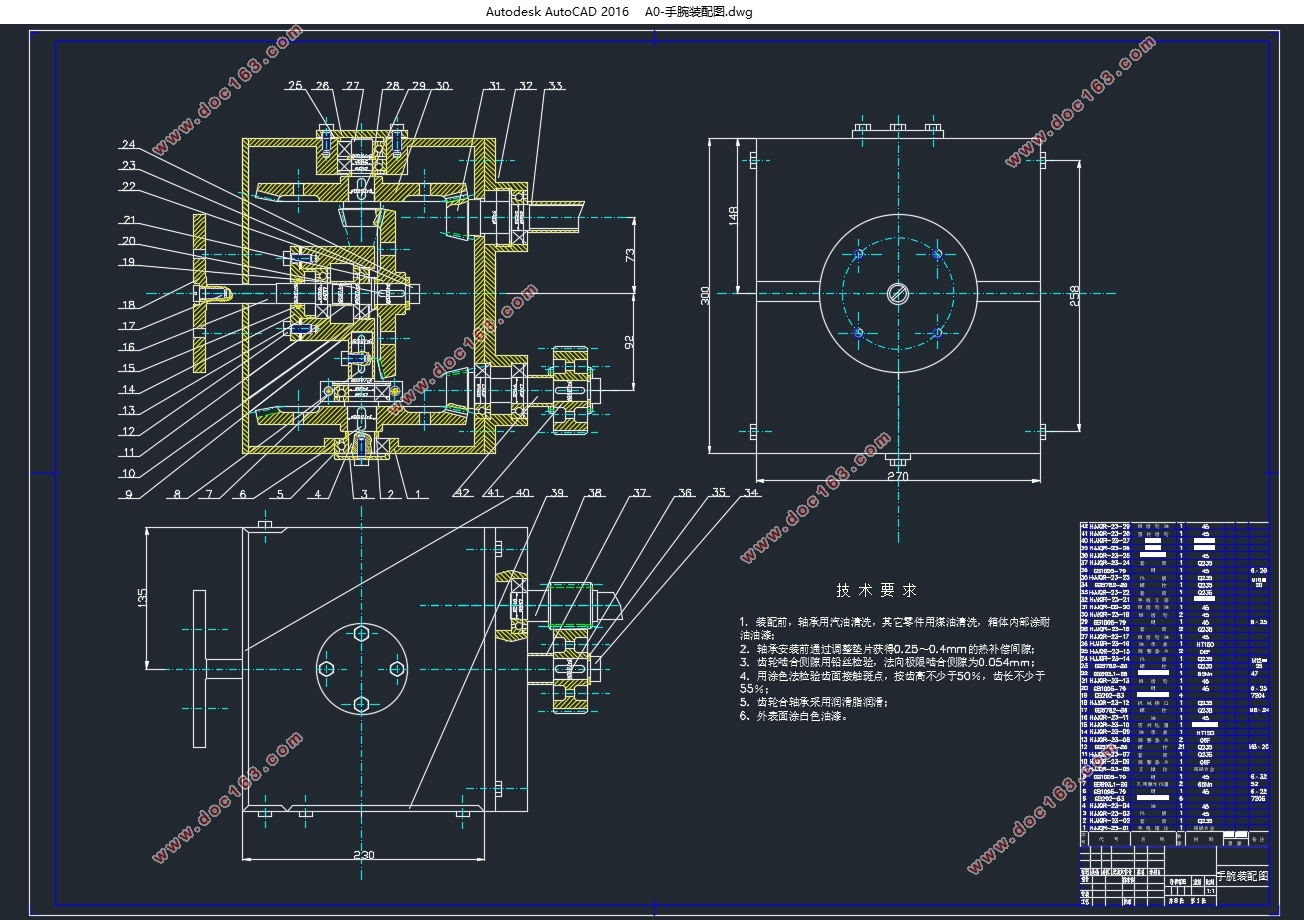Click part balloon number 30

[x=442, y=86]
